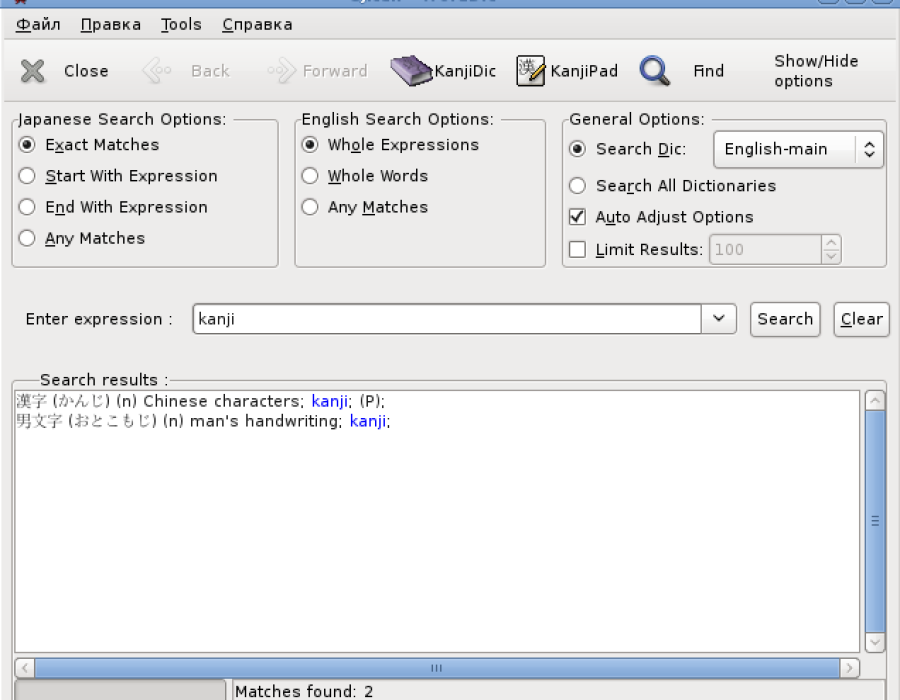900x700 pixels.
Task: Open KanjiDic book icon
Action: click(x=411, y=71)
